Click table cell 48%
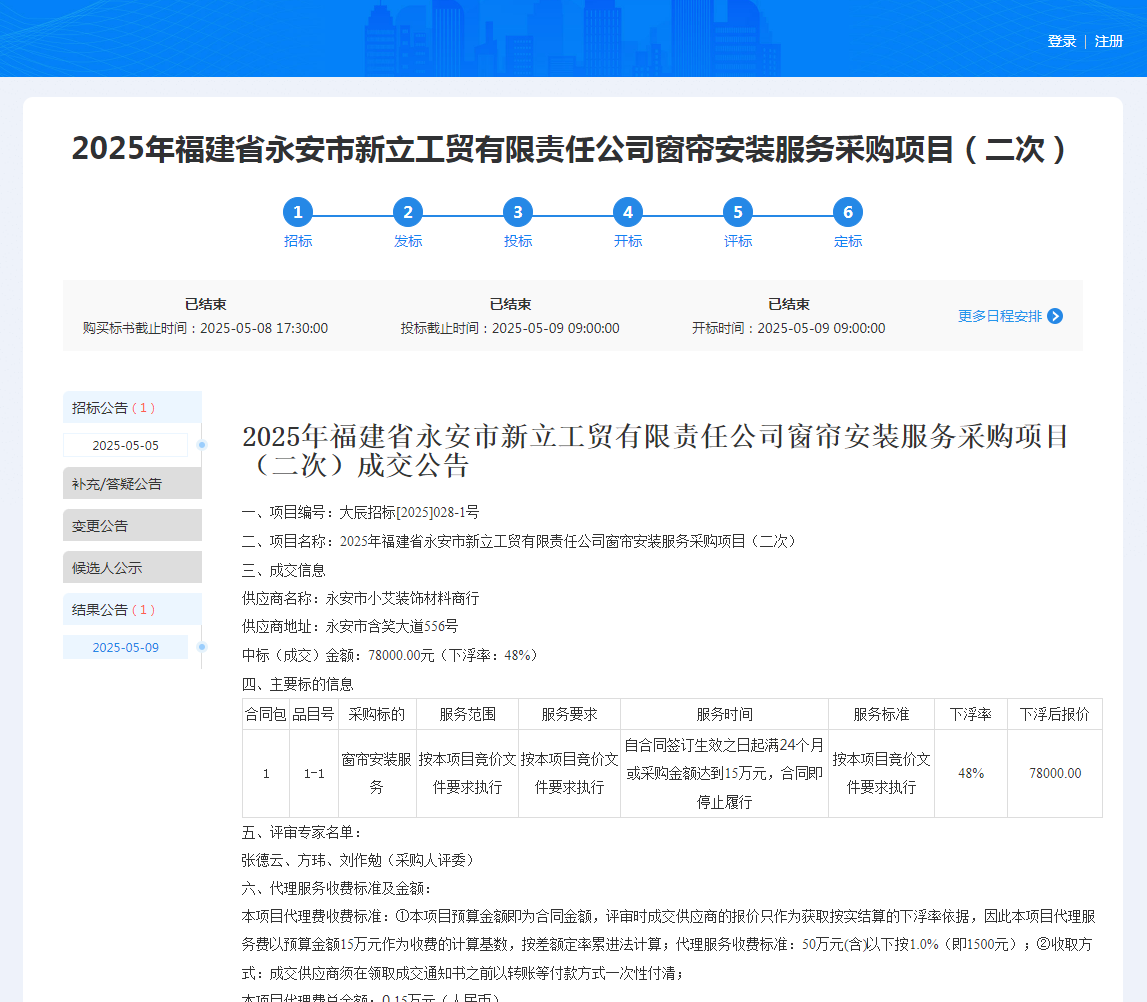Viewport: 1147px width, 1002px height. click(x=971, y=773)
